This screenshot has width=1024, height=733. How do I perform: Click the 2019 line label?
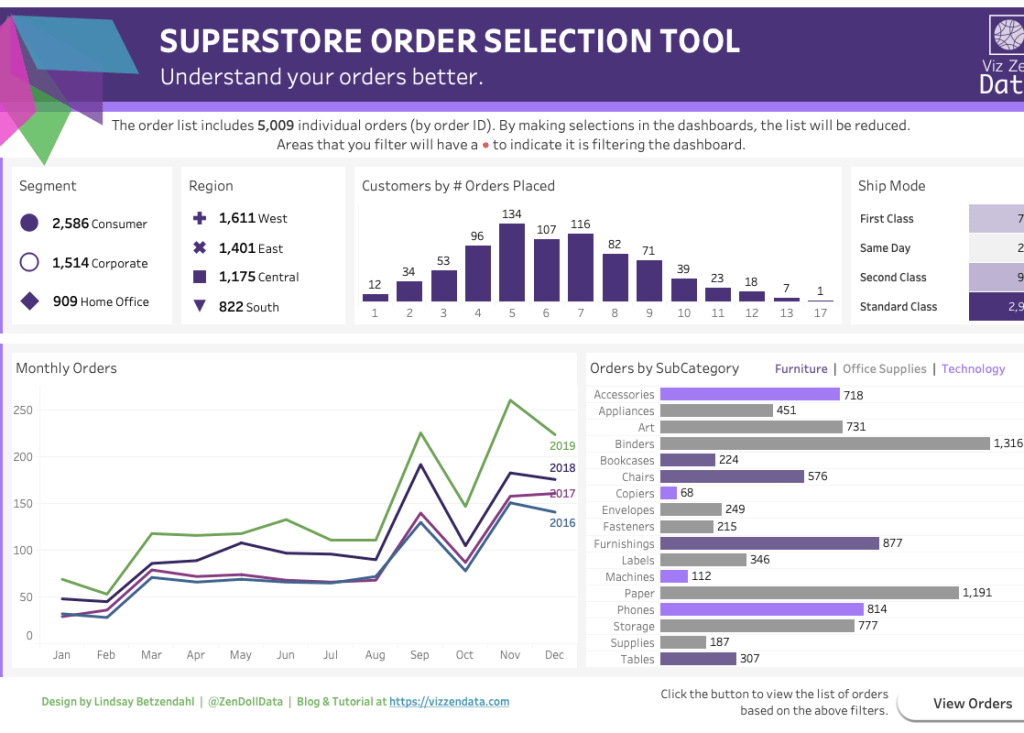click(x=562, y=445)
